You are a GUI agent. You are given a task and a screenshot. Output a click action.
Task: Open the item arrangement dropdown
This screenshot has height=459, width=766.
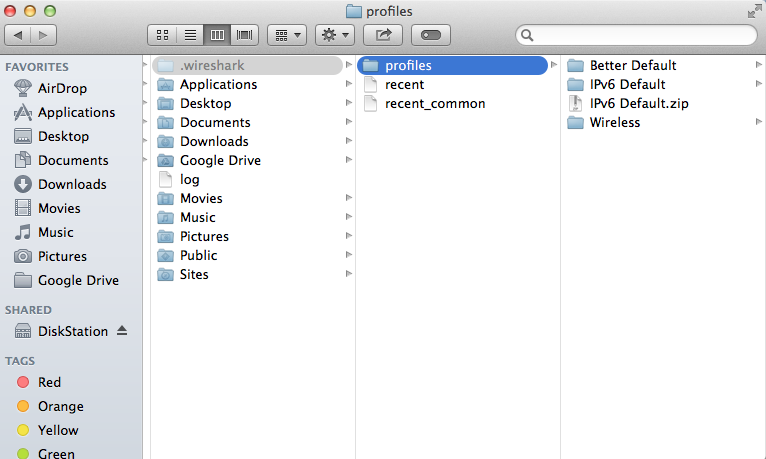(x=287, y=35)
